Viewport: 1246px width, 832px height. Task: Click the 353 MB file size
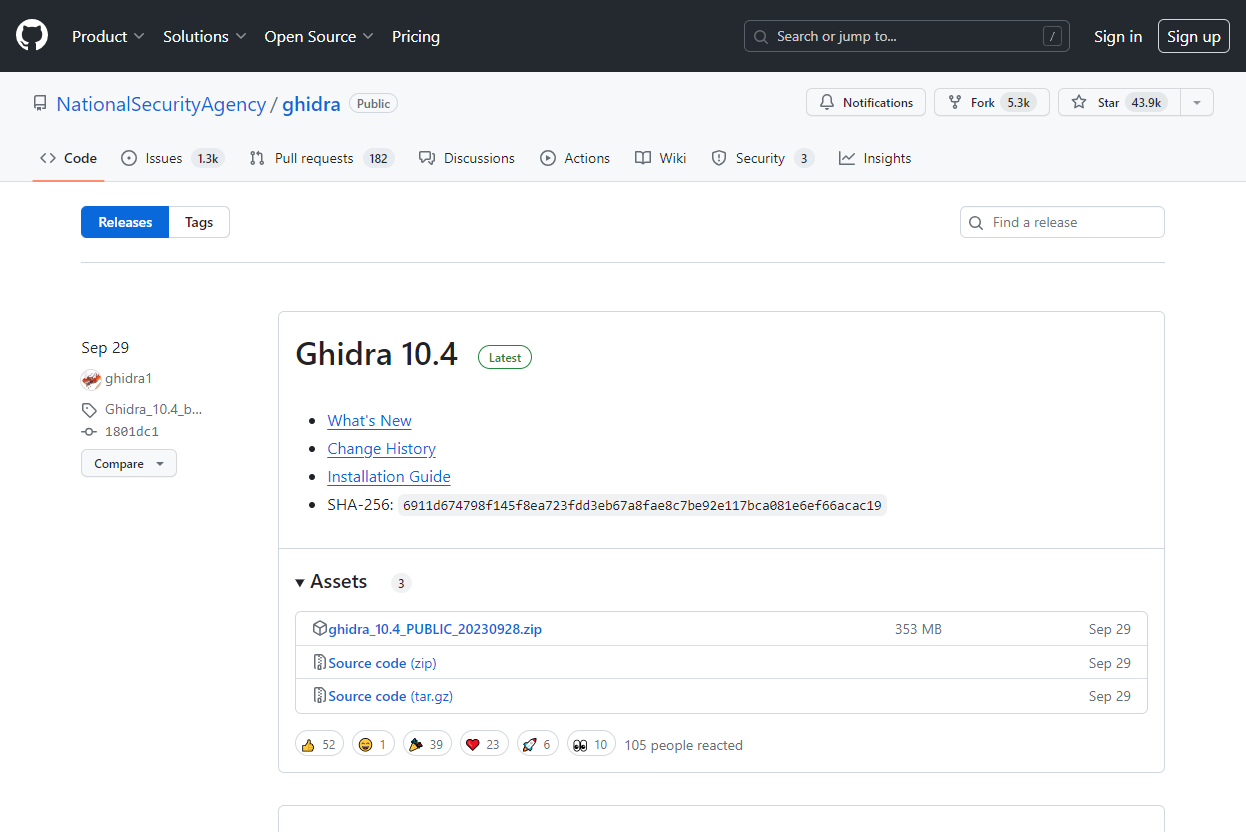(918, 629)
